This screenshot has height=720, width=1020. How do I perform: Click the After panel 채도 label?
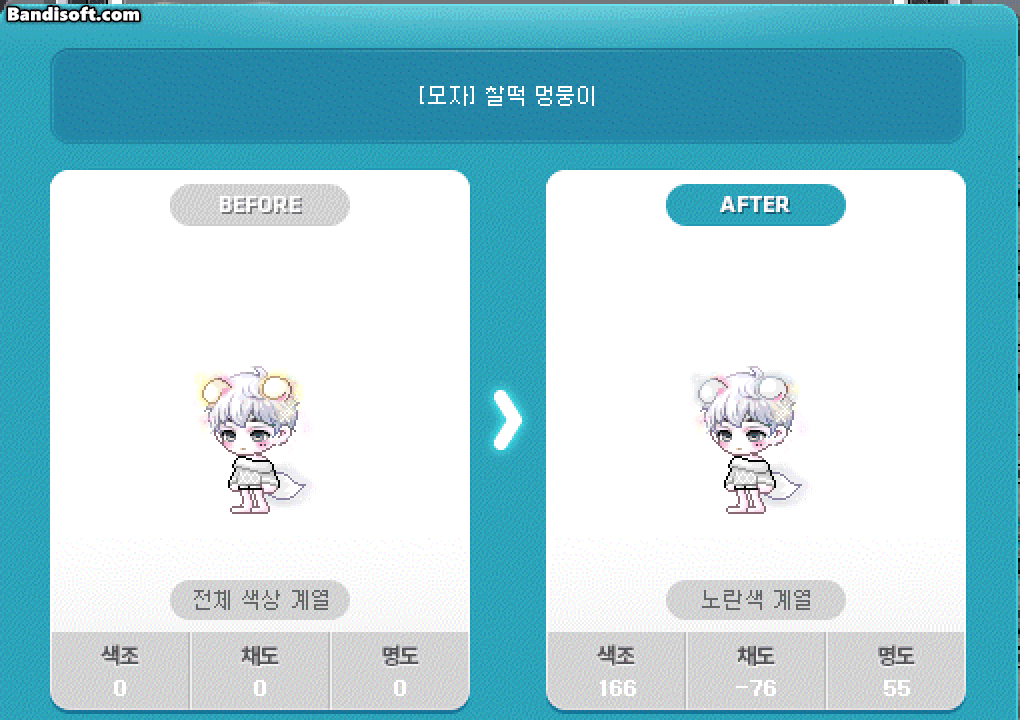tap(756, 655)
